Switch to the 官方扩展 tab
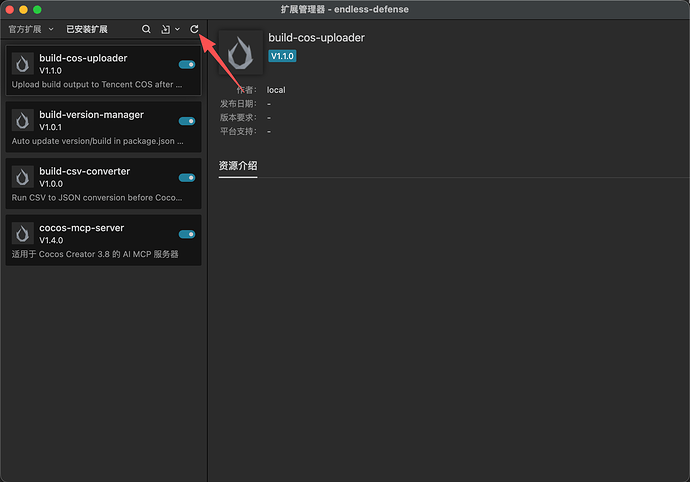 pos(25,29)
